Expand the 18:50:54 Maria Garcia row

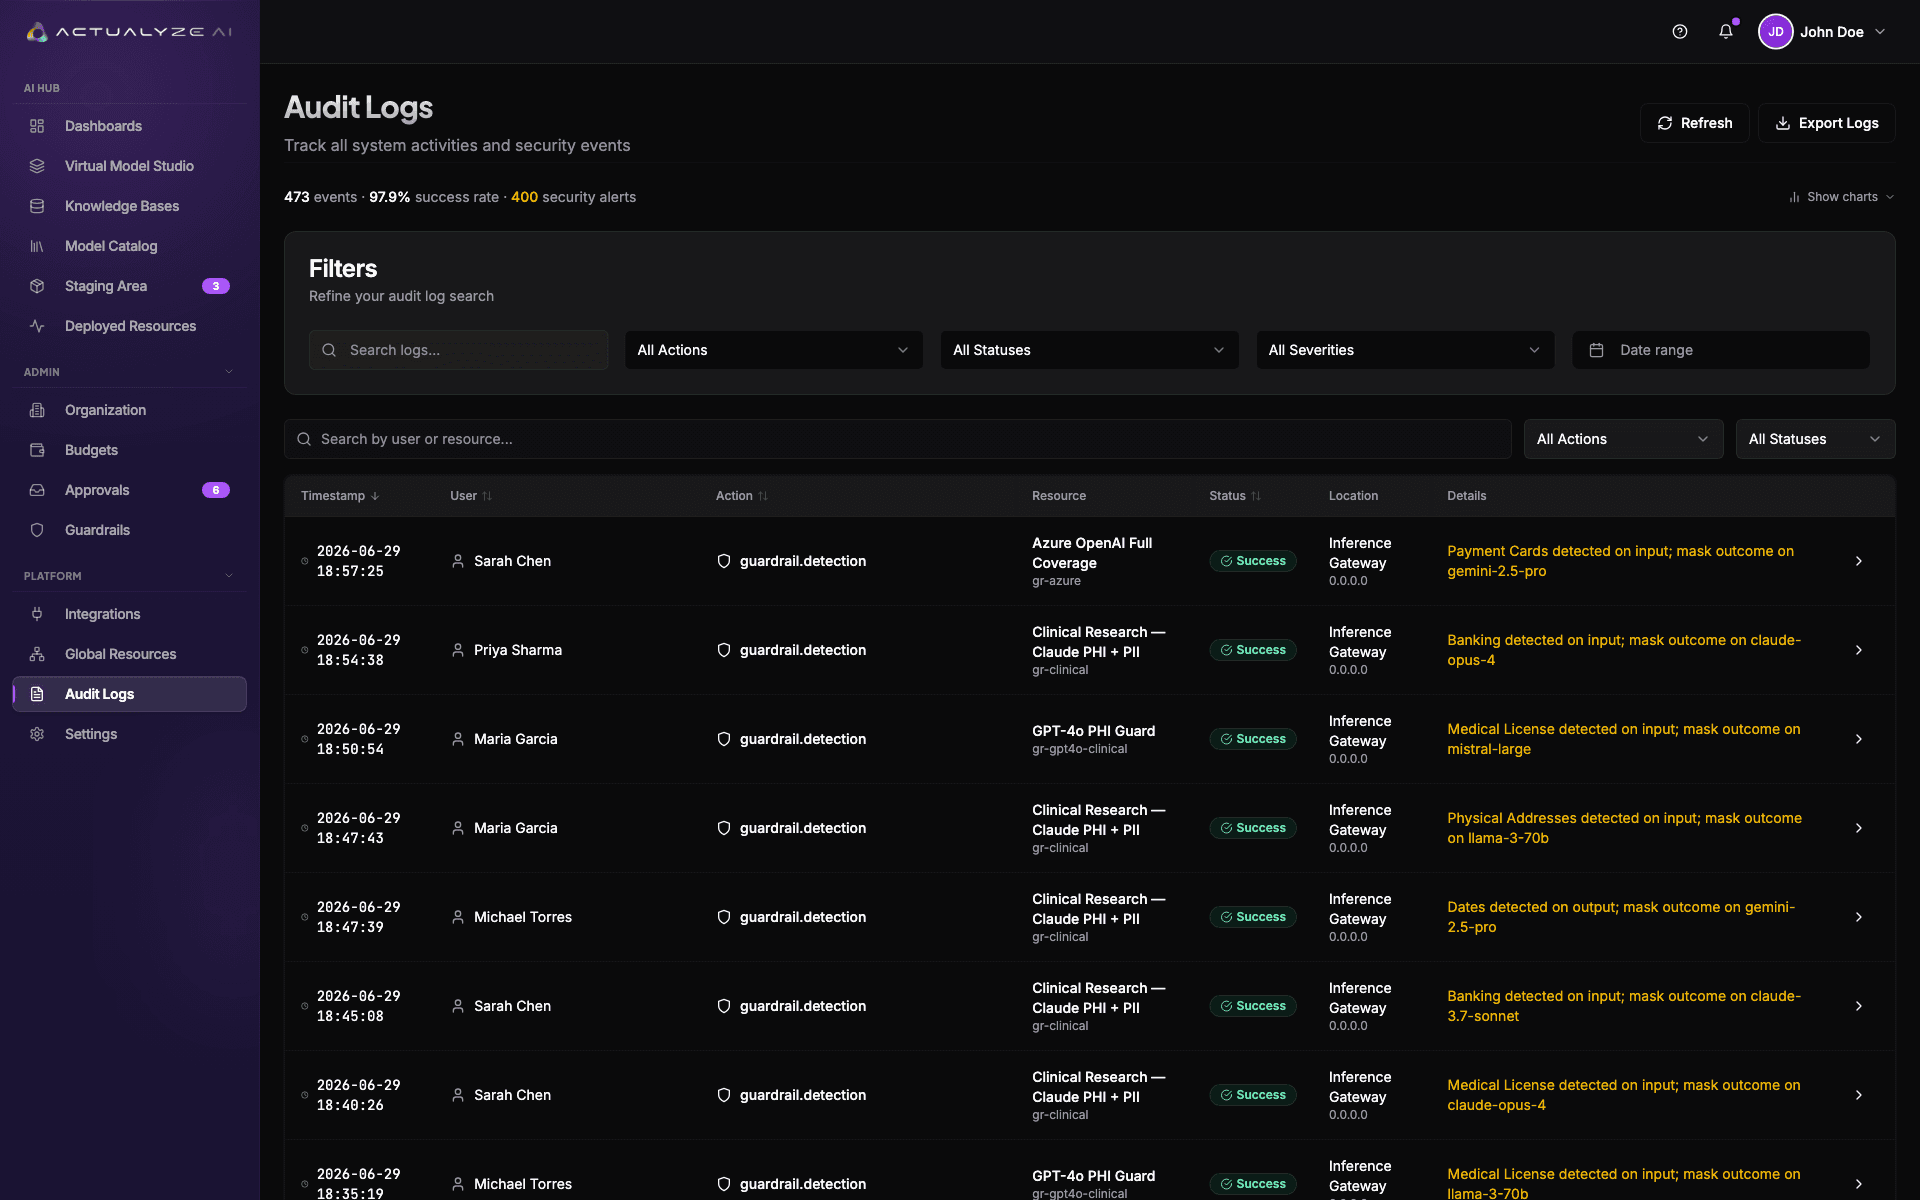pyautogui.click(x=1859, y=739)
